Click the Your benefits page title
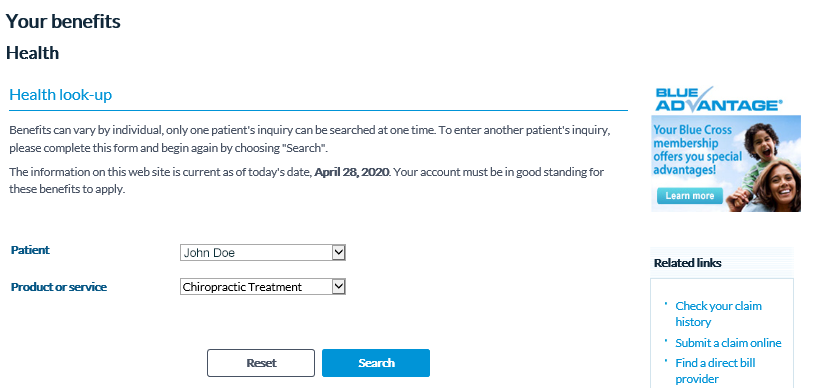 (63, 21)
